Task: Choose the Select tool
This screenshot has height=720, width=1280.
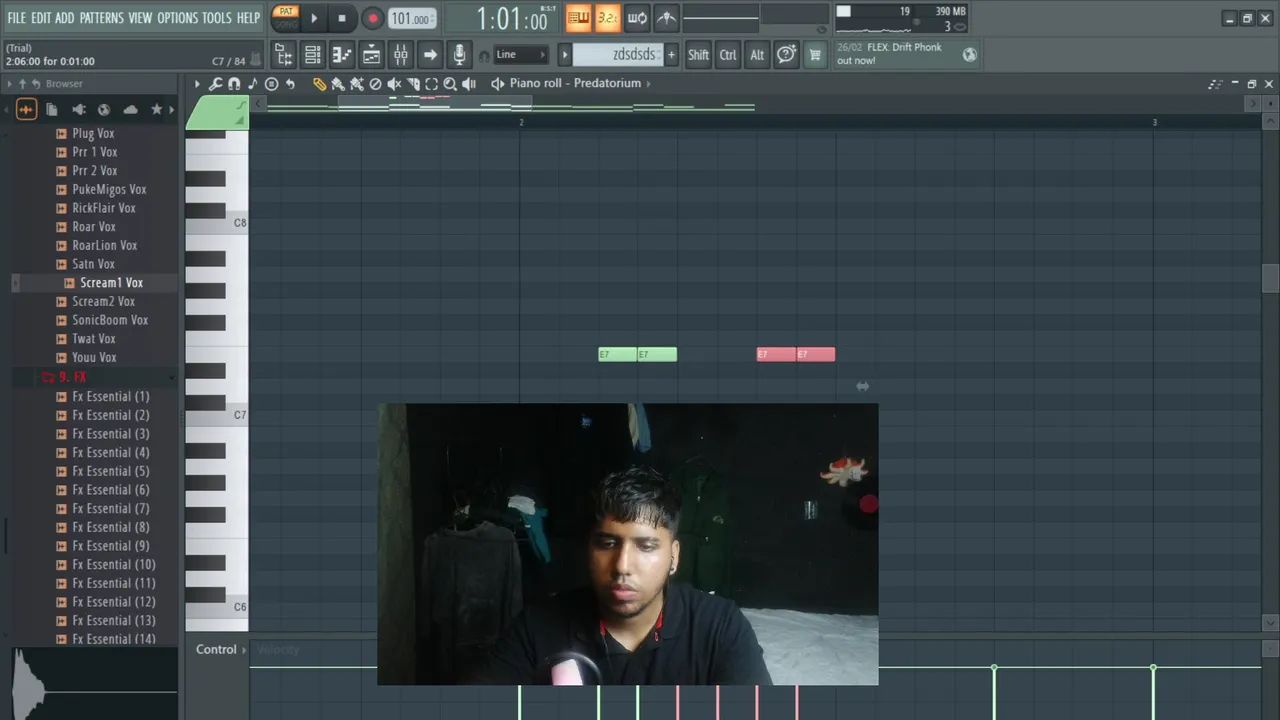Action: [x=431, y=84]
